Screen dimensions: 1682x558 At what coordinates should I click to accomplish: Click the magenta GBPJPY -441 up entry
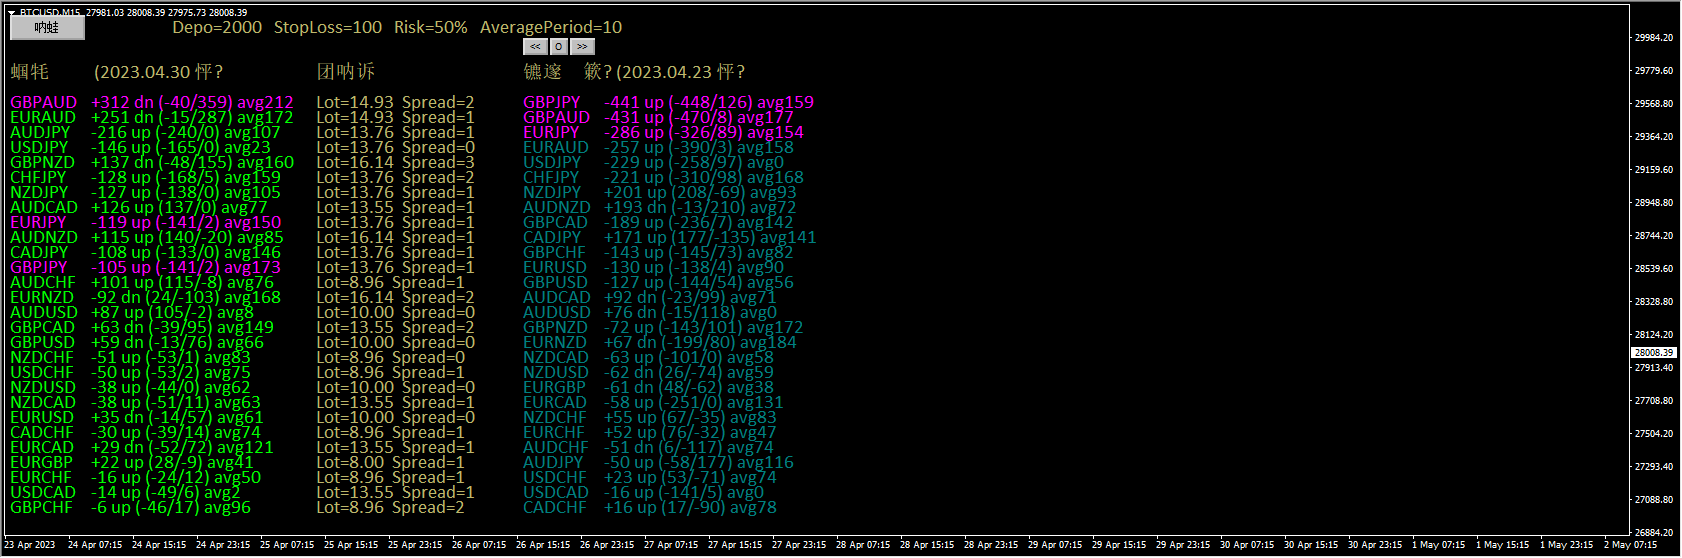click(667, 102)
